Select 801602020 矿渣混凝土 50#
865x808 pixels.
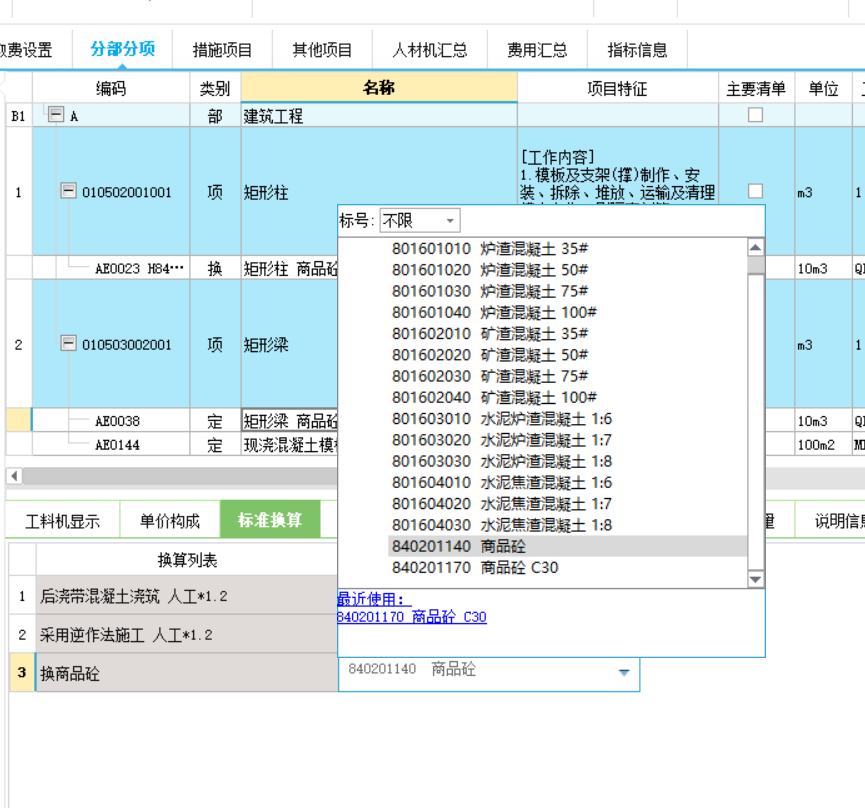pos(567,355)
